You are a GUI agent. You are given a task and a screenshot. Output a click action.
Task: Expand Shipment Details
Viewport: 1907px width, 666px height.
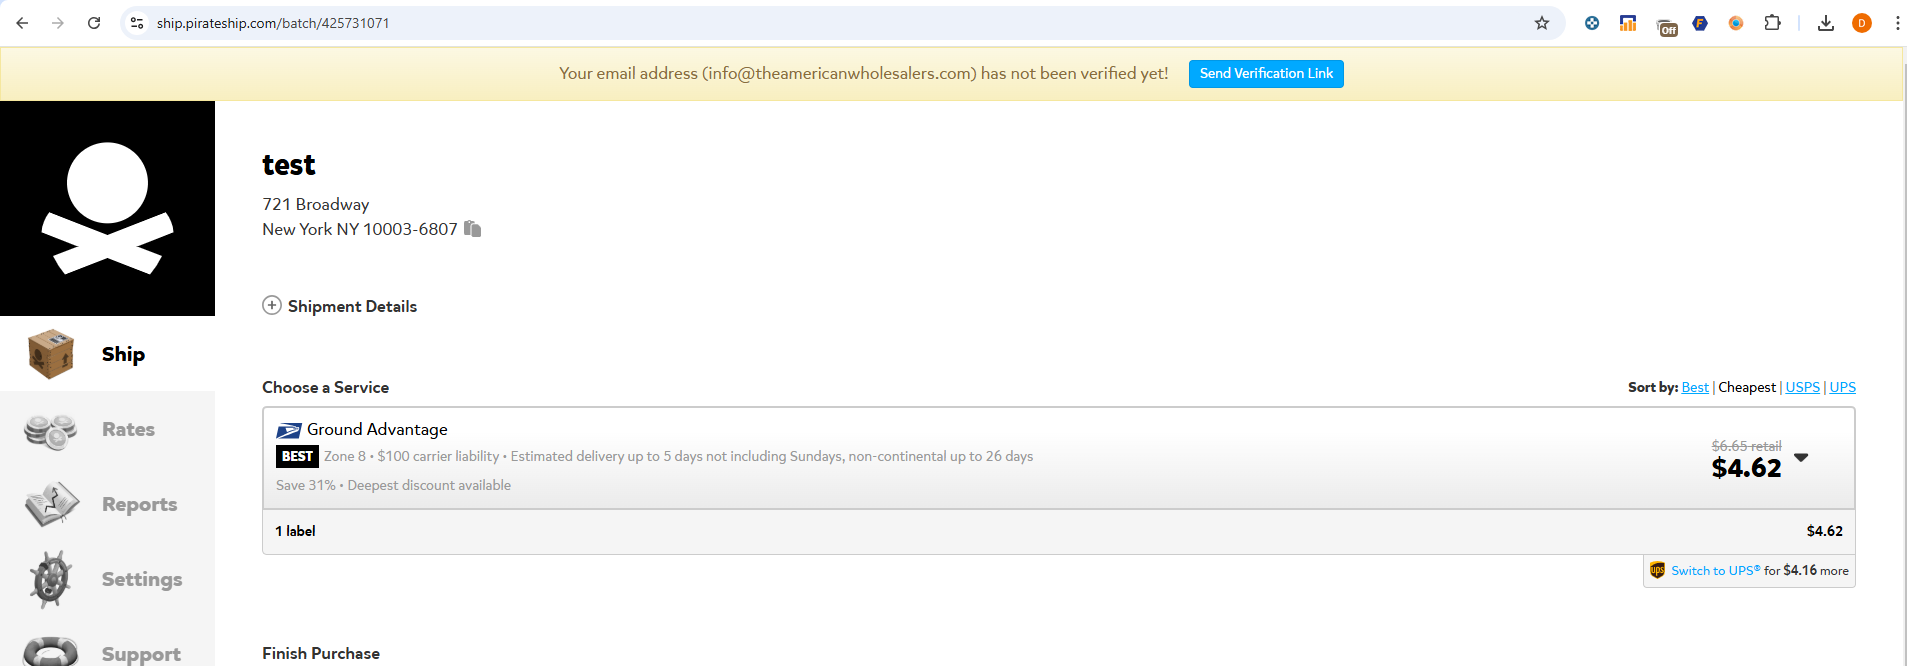pos(340,306)
